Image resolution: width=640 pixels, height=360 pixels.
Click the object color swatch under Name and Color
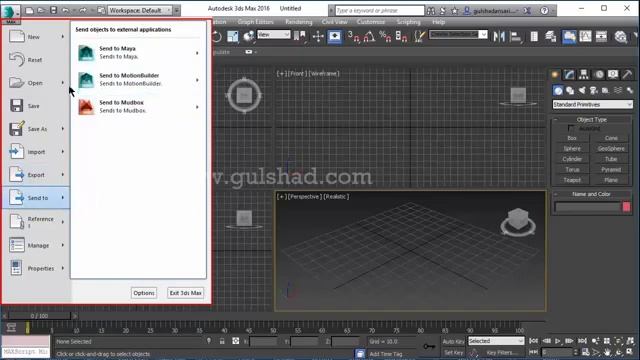click(x=626, y=207)
